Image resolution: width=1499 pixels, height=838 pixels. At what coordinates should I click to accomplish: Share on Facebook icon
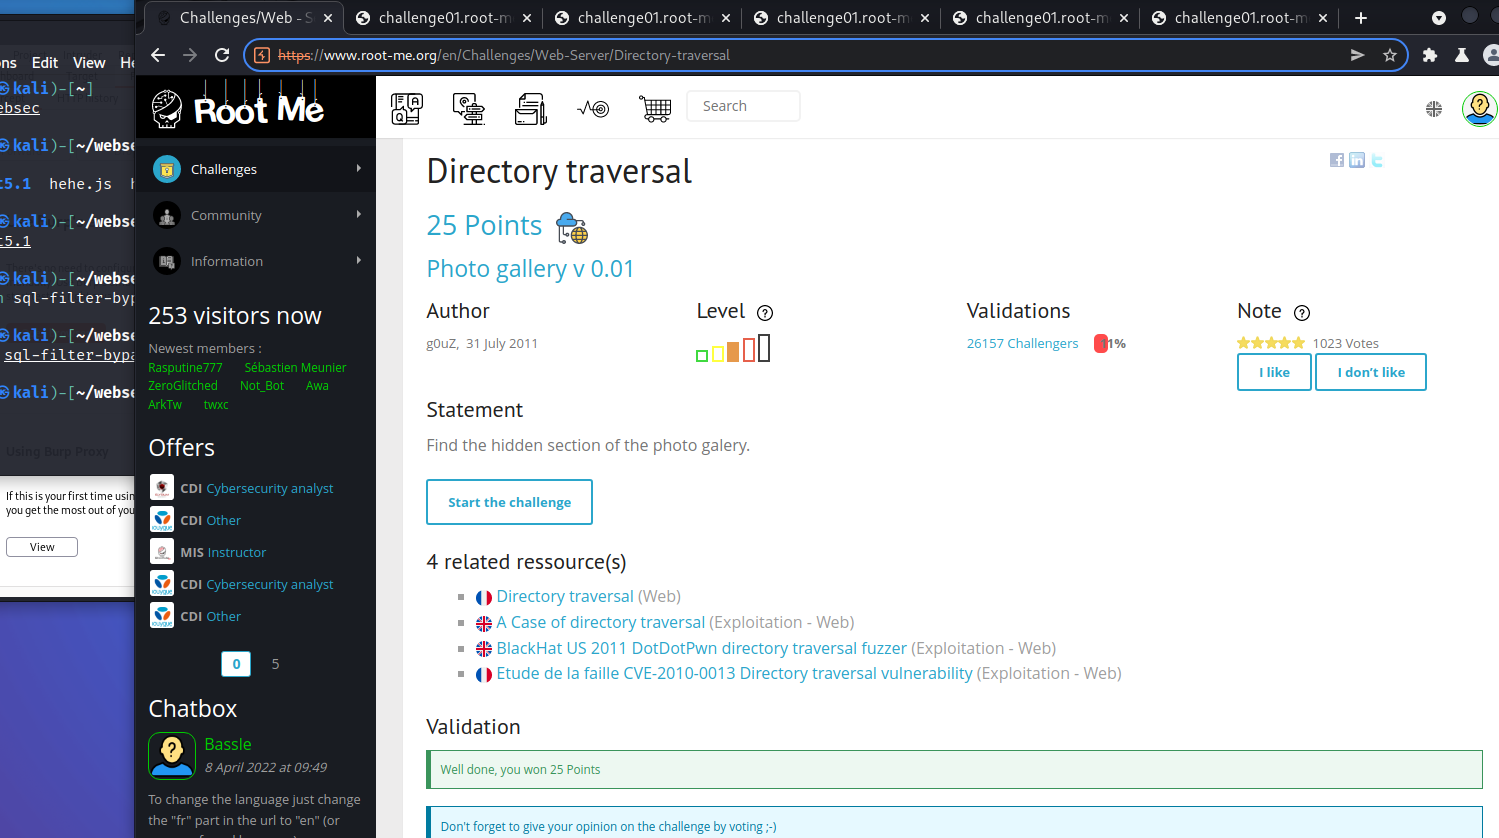(1337, 160)
